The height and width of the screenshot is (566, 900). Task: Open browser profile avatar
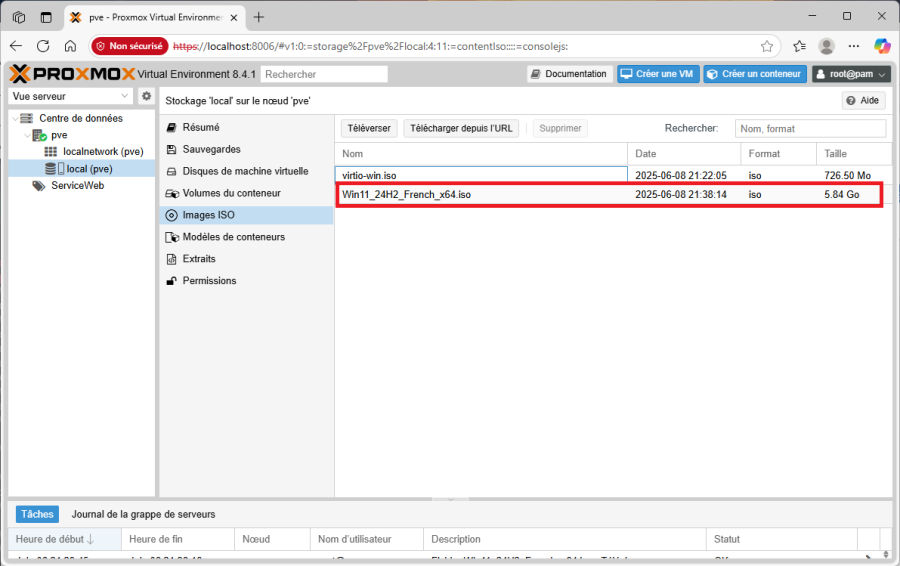coord(827,46)
